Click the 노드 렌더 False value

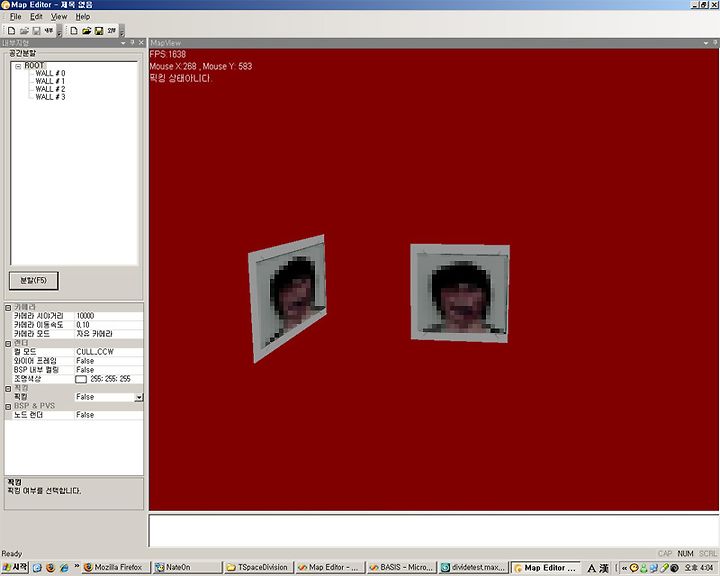tap(108, 415)
